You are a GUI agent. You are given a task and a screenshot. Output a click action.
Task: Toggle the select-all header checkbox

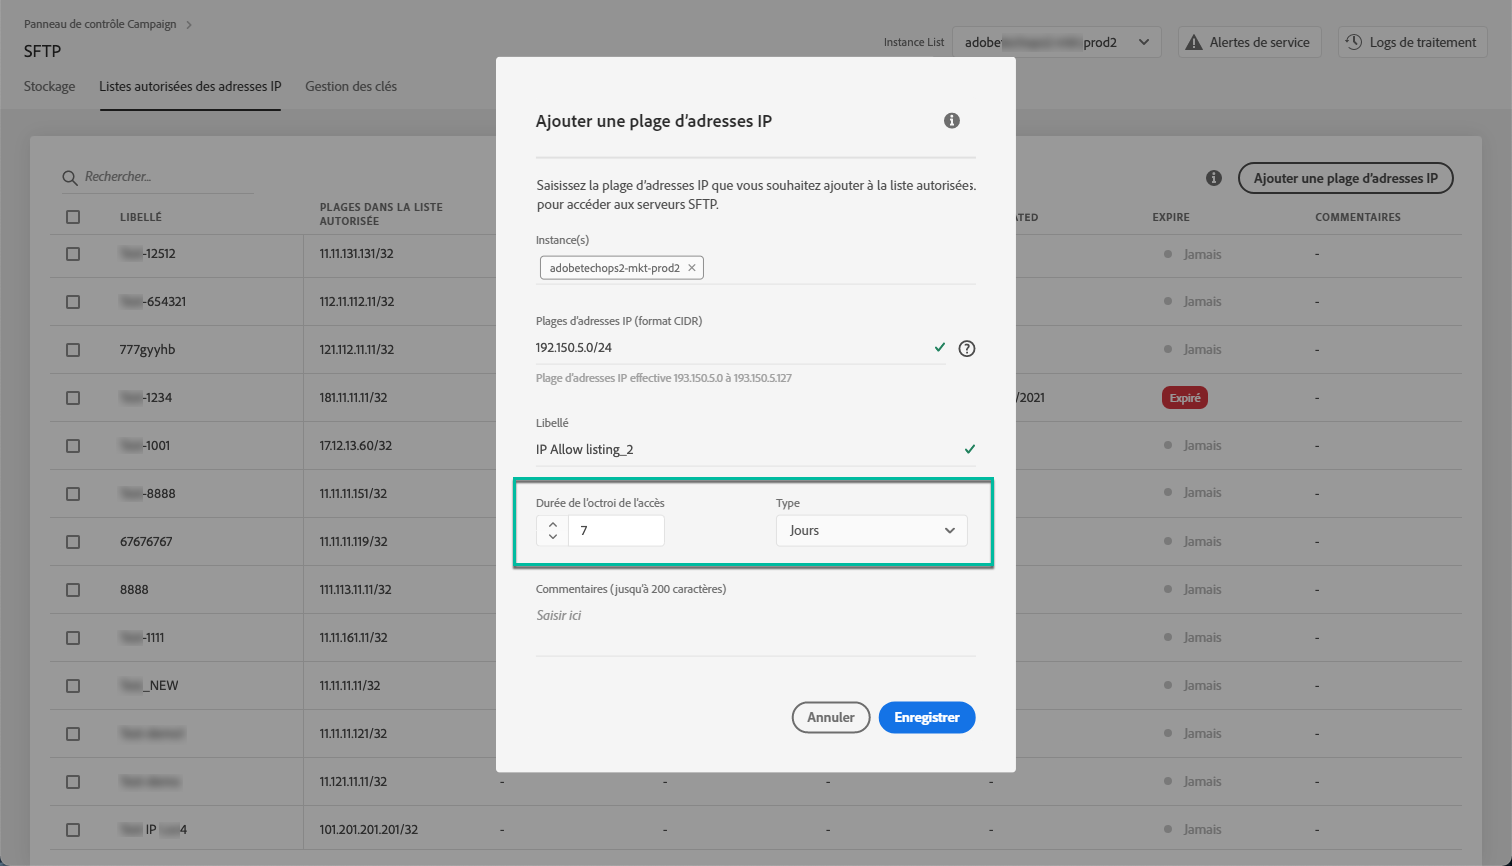(73, 217)
